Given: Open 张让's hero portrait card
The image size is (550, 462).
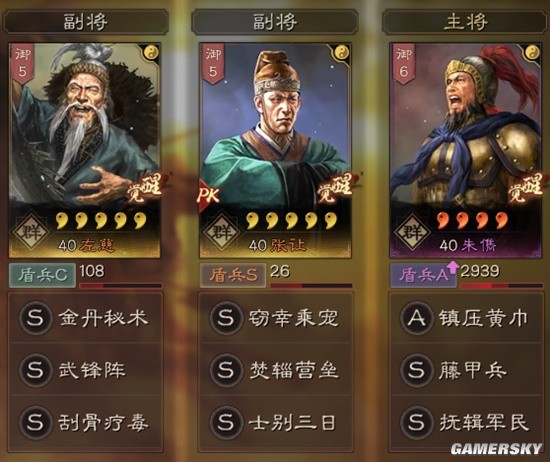Looking at the screenshot, I should coord(275,150).
